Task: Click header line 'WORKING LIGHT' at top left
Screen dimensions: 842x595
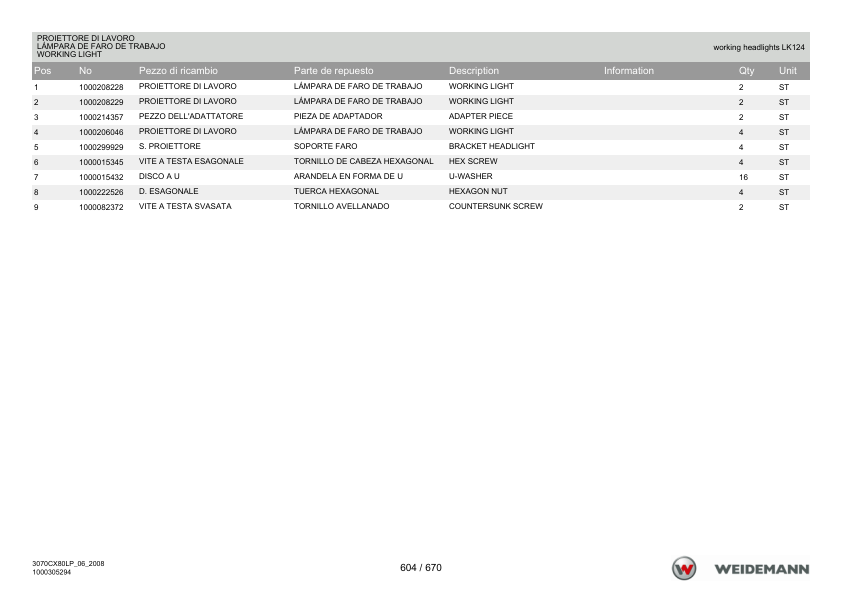Action: 69,54
